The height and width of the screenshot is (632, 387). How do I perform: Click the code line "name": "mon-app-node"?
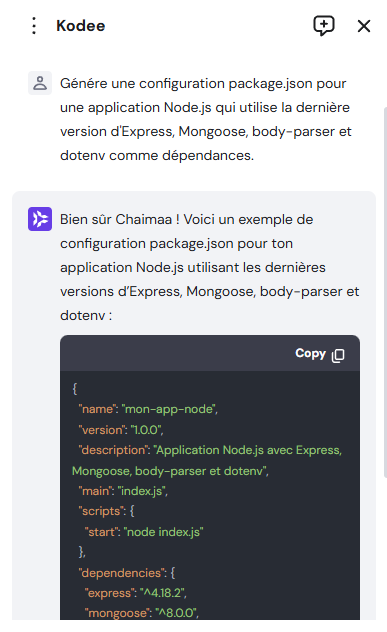click(148, 409)
